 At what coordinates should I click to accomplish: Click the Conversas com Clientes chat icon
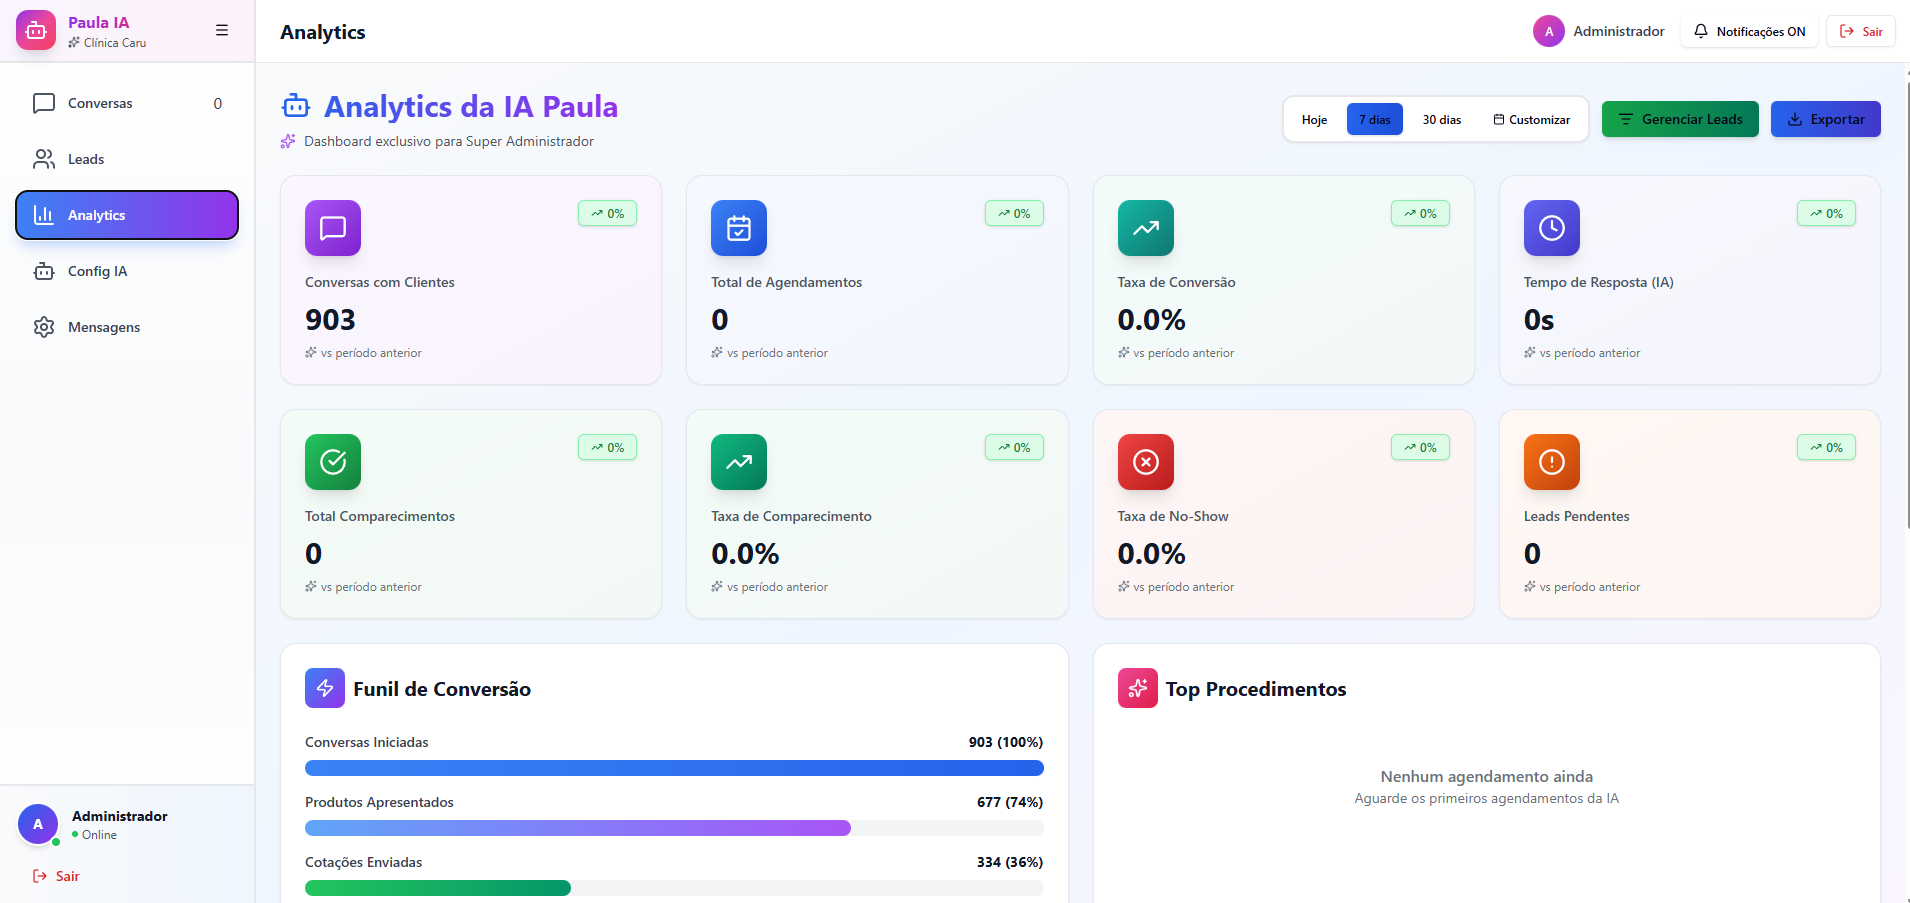[333, 228]
